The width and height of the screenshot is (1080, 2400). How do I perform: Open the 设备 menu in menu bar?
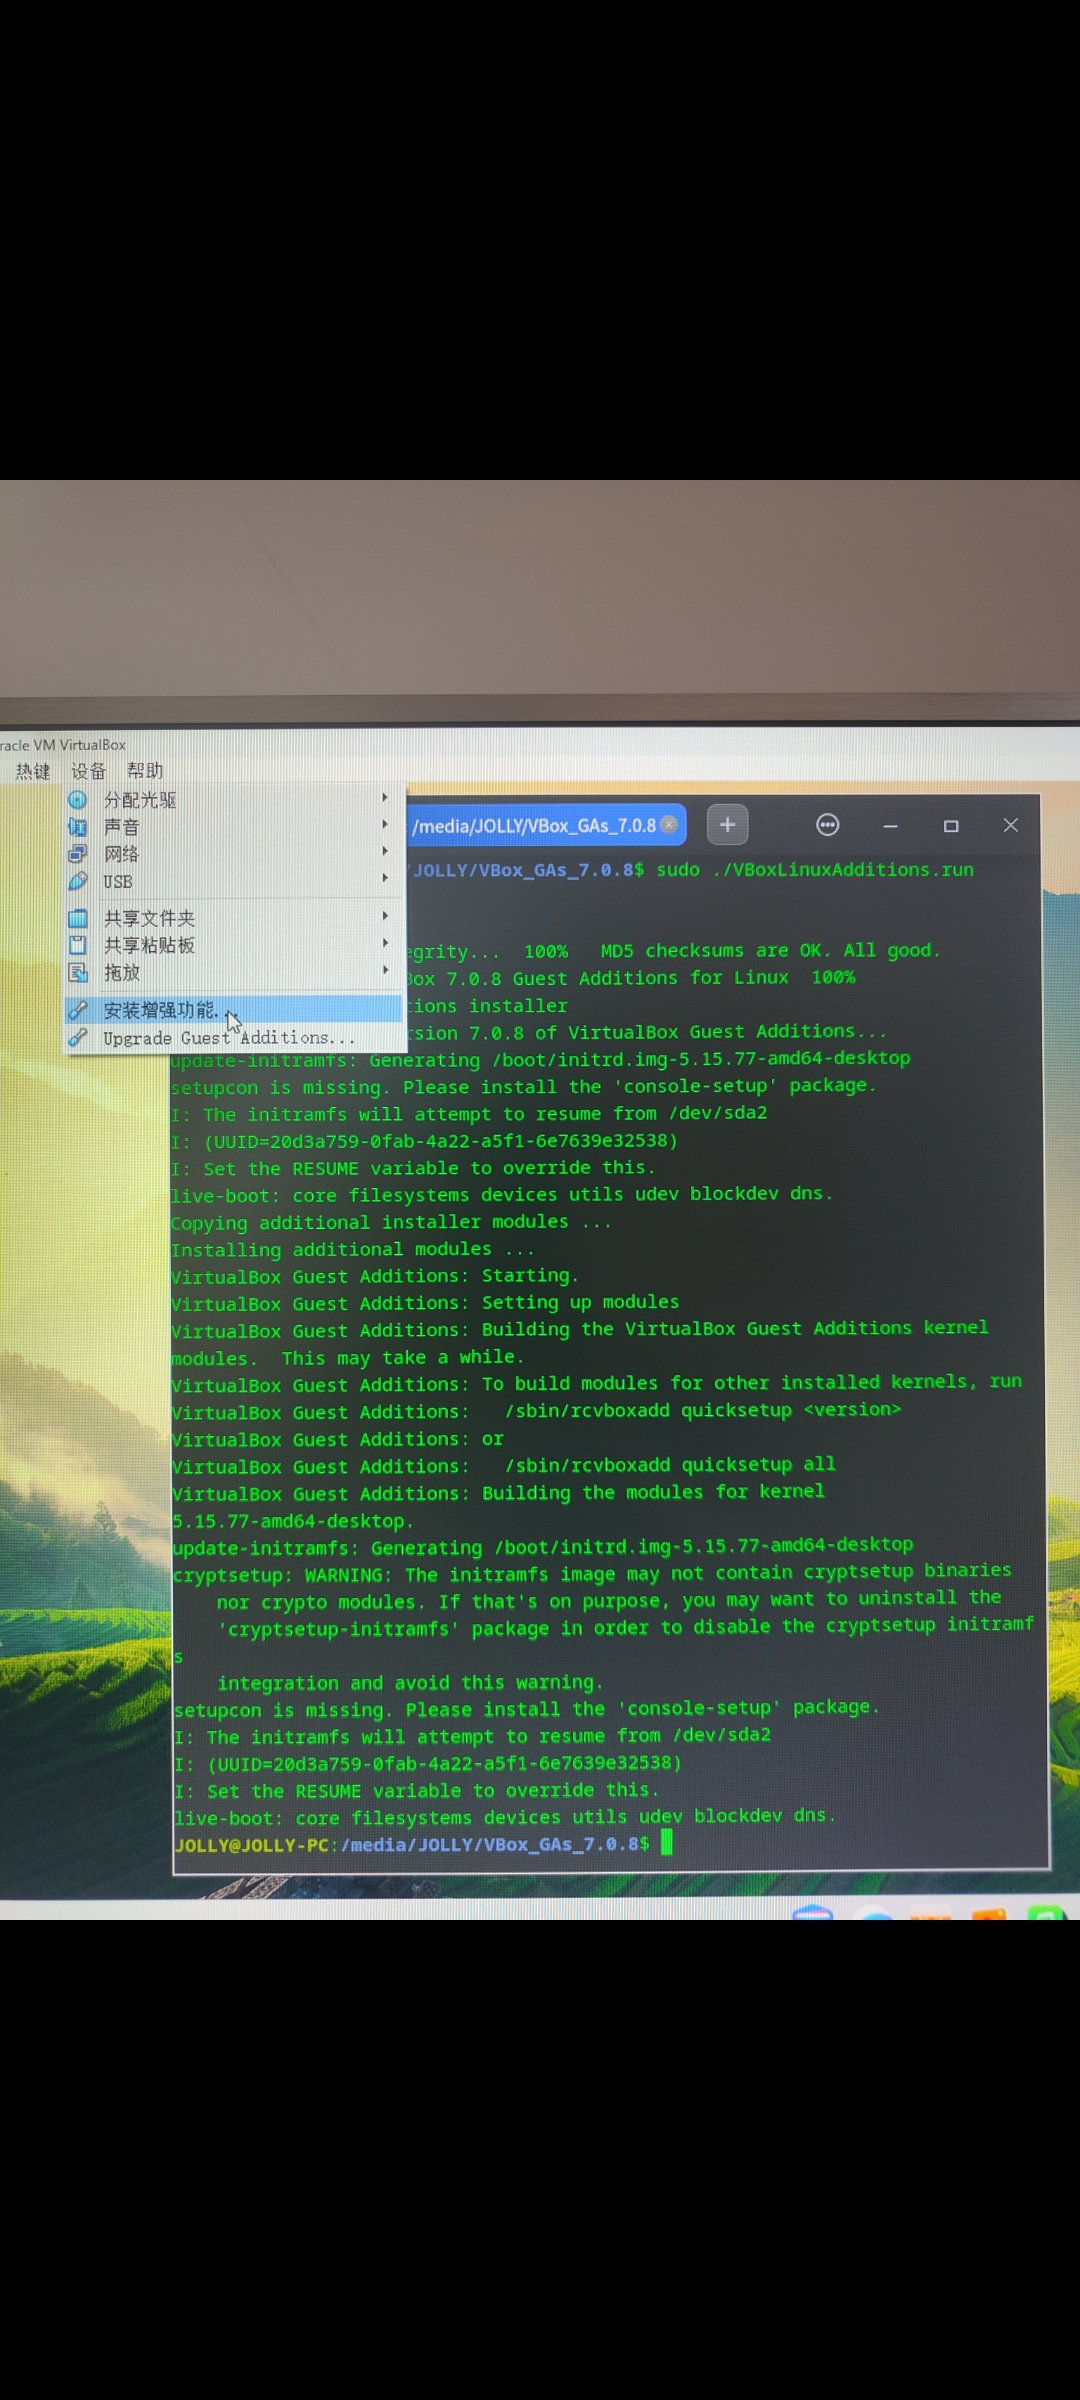88,771
